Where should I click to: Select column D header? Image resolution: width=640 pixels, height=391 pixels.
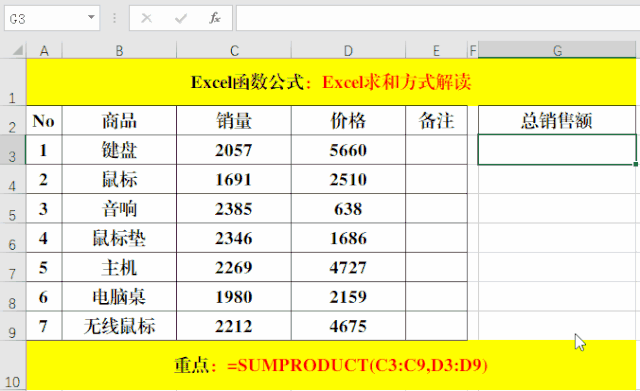(348, 51)
